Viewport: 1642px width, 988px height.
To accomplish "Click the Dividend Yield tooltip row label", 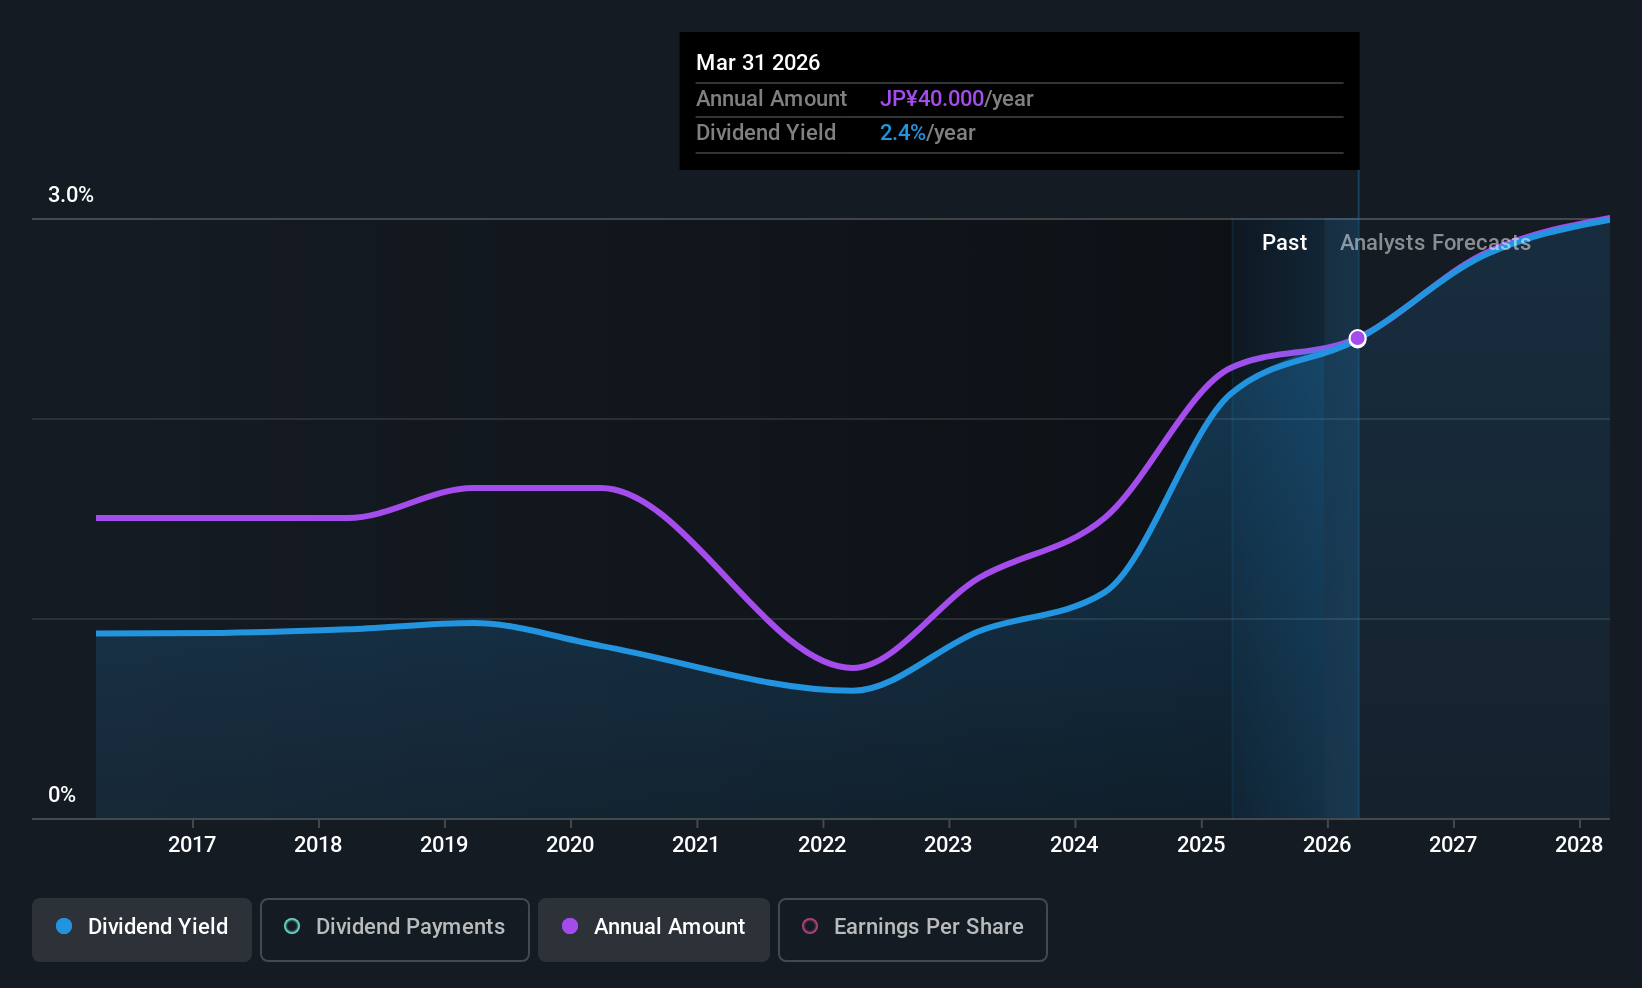I will point(765,133).
